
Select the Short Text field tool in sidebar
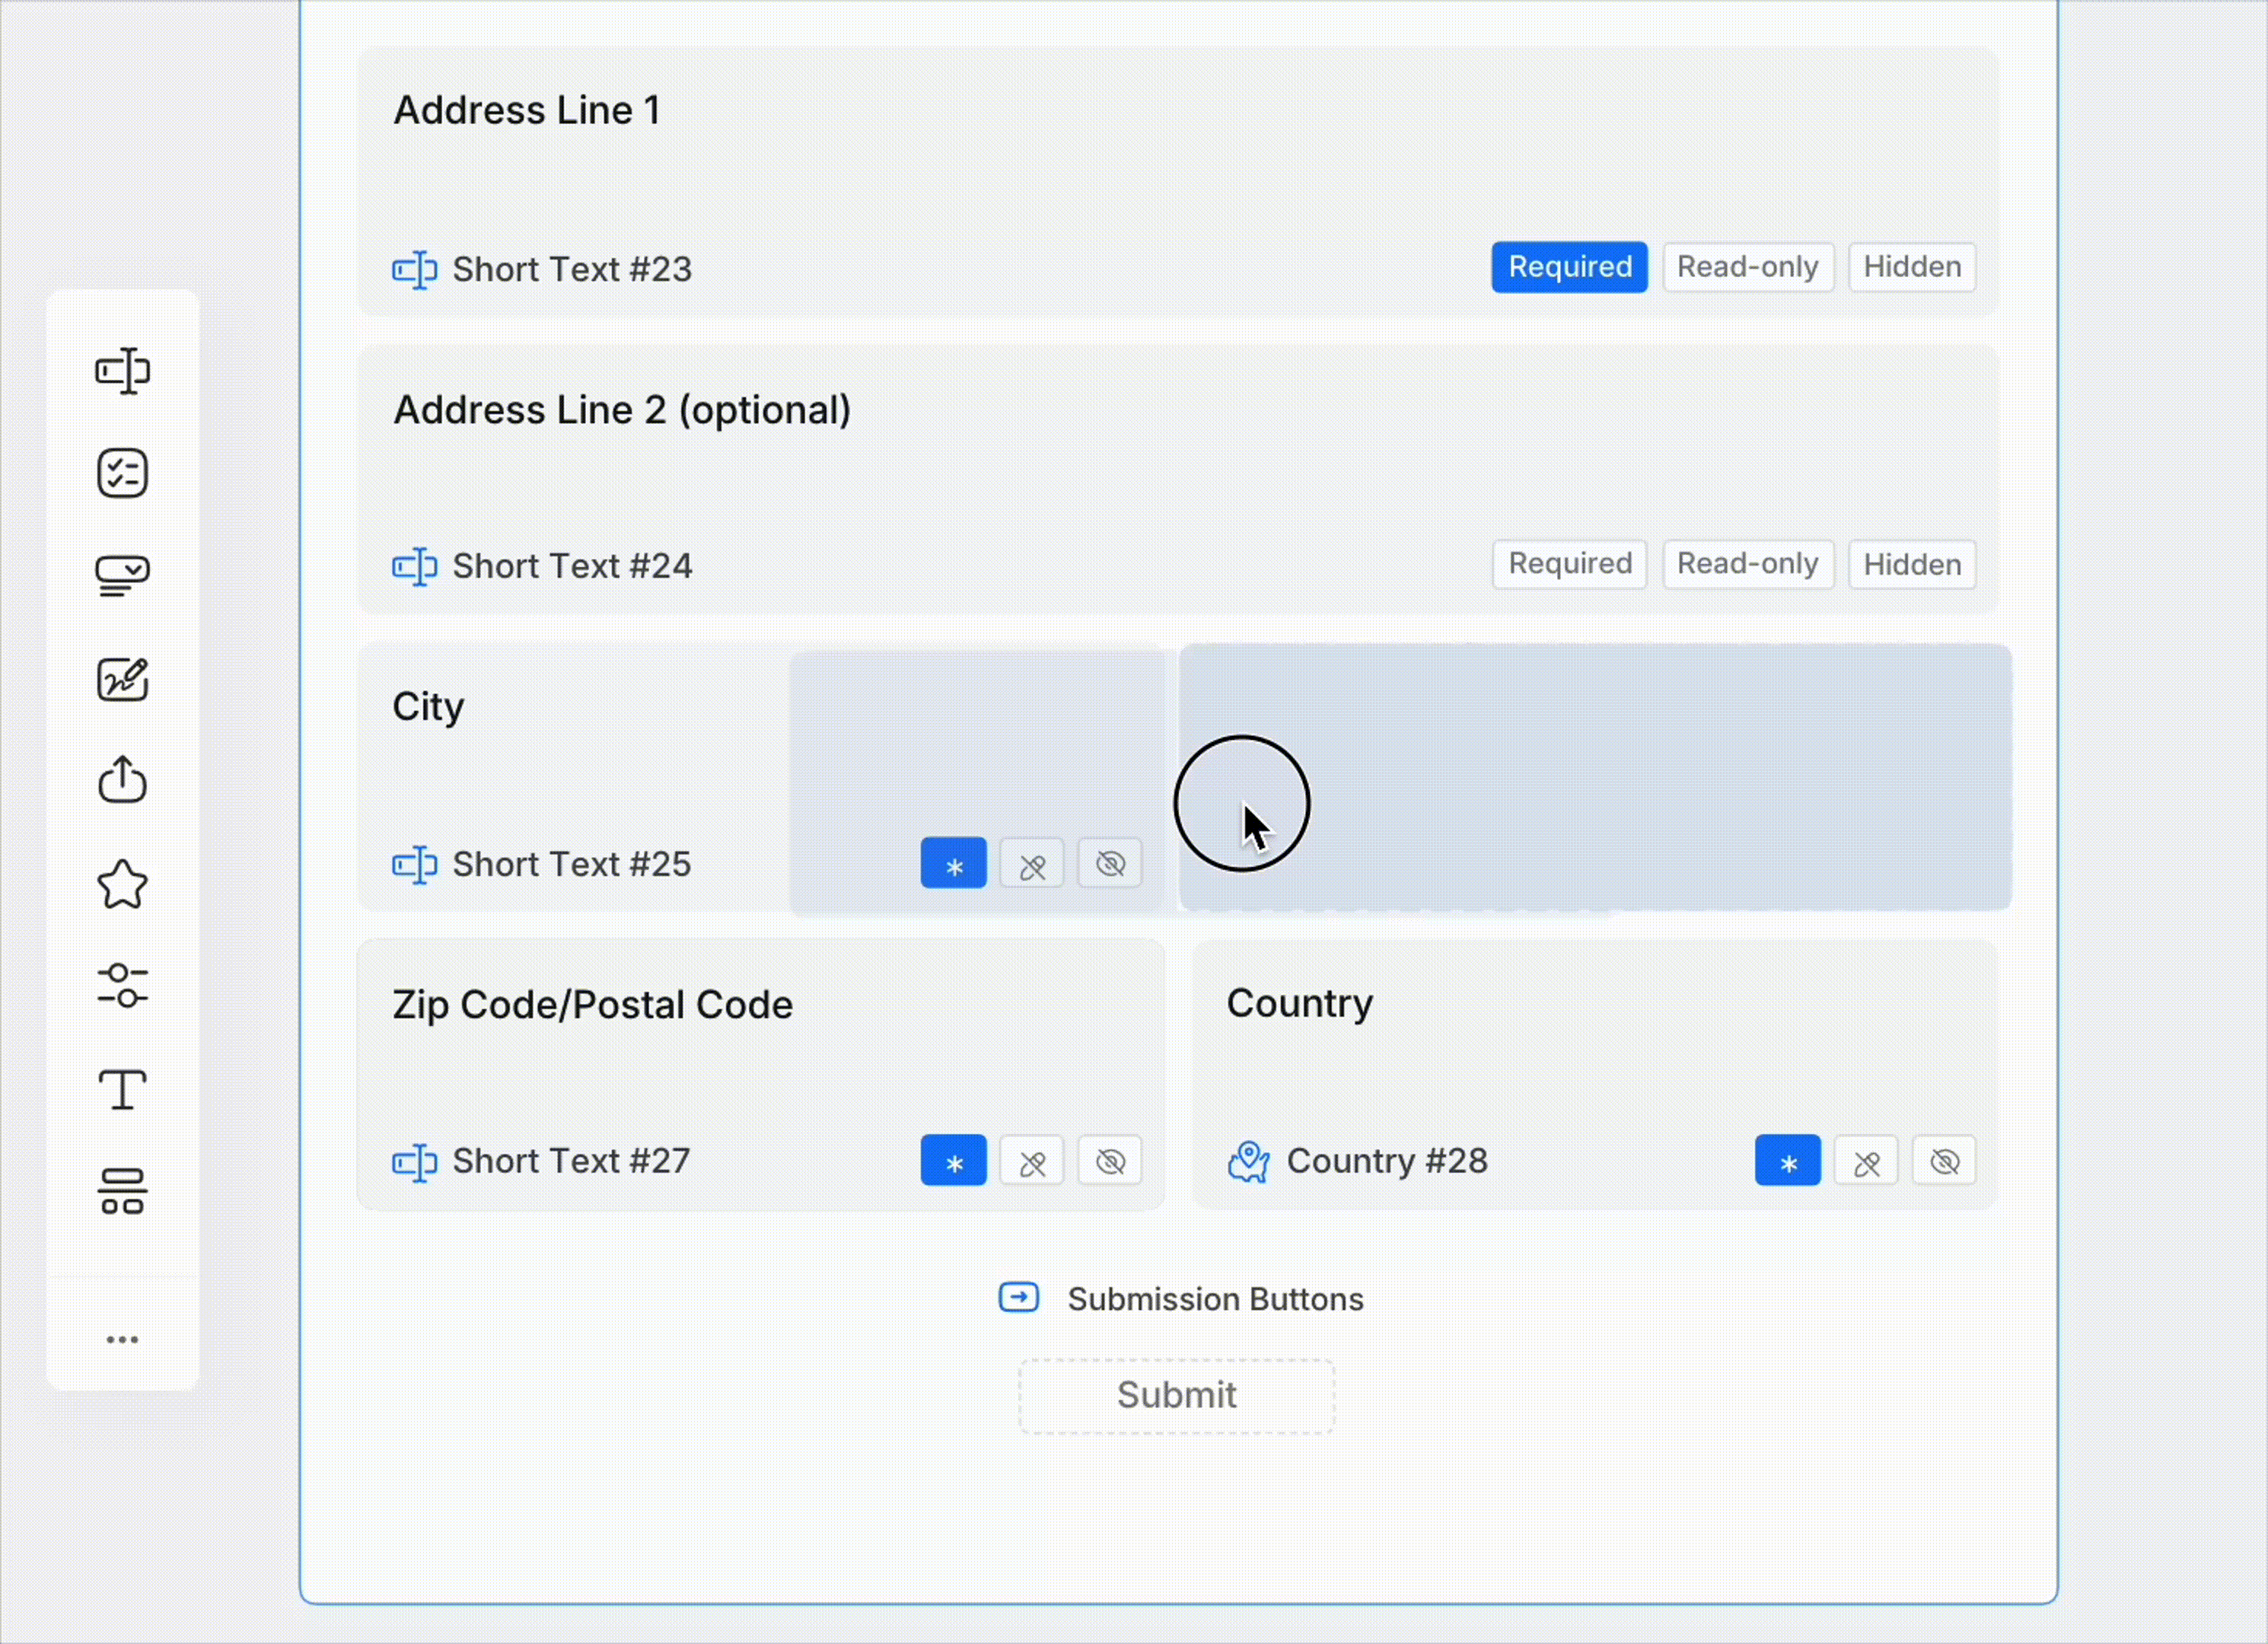pos(122,372)
